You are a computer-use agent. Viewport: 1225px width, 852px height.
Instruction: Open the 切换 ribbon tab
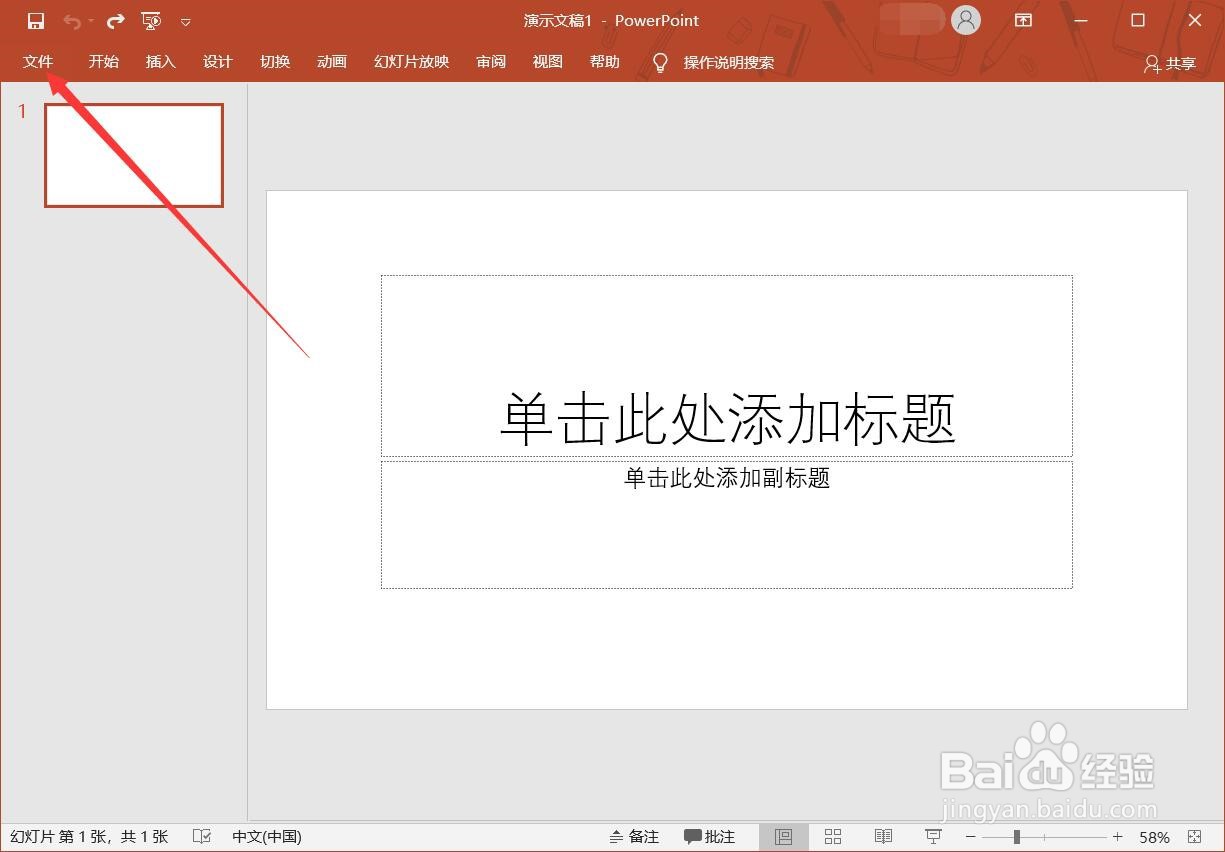pos(275,62)
